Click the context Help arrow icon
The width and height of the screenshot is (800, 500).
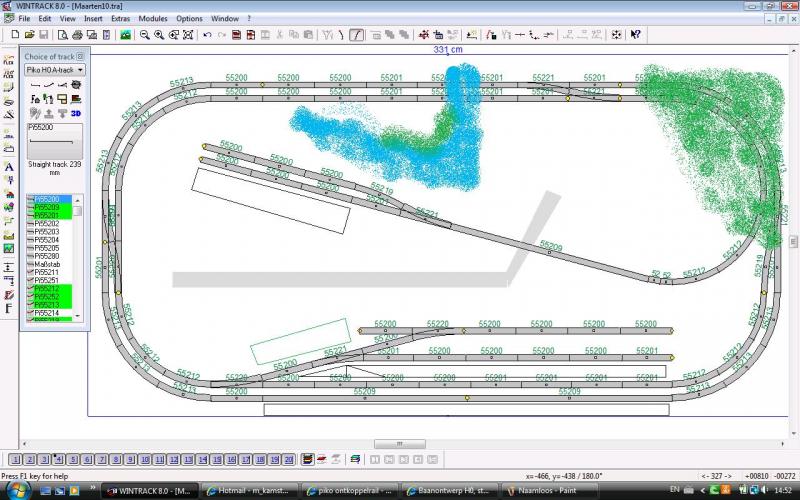(x=635, y=35)
